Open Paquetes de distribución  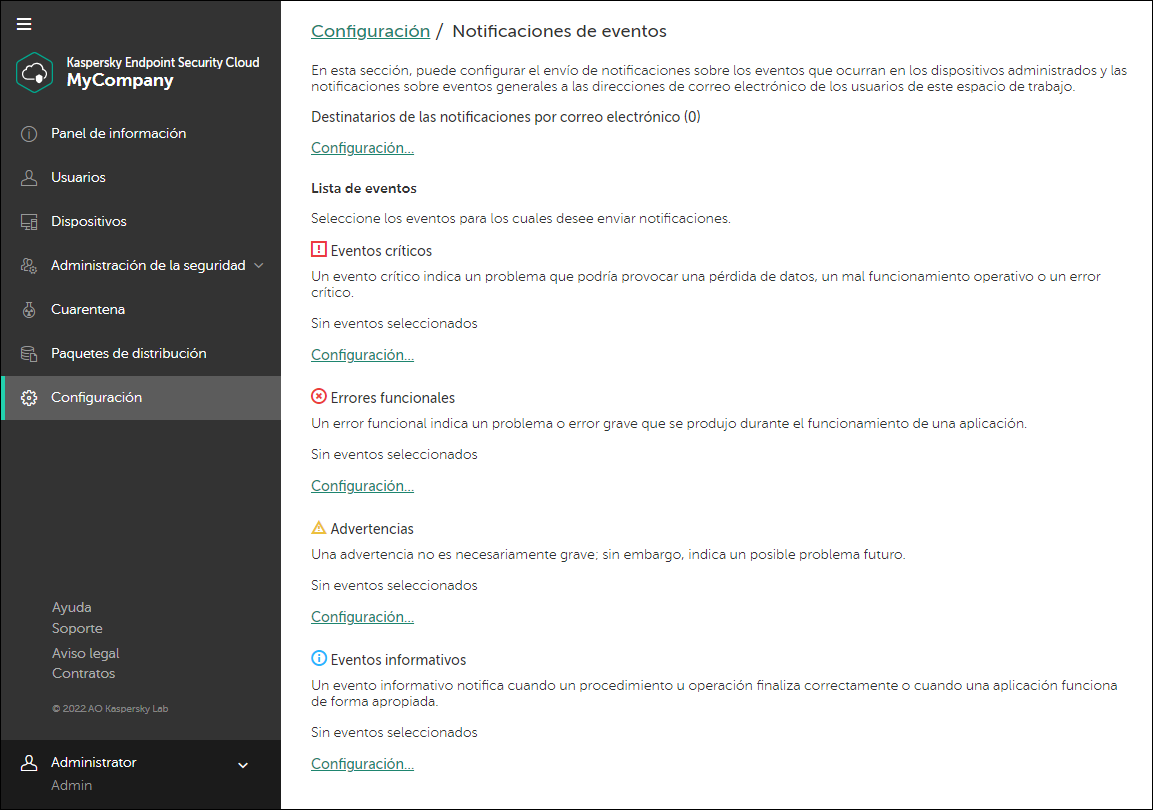click(x=141, y=354)
